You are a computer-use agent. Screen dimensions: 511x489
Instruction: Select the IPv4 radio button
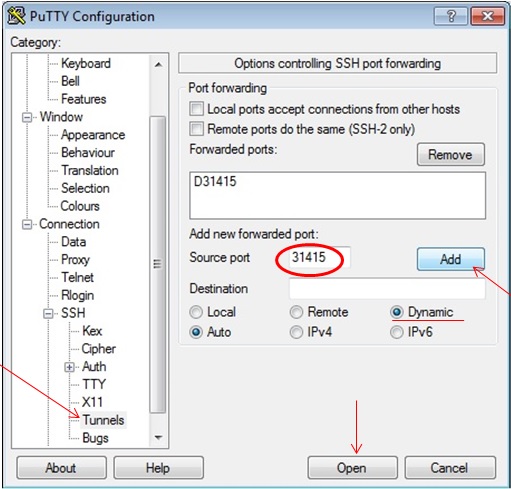[x=296, y=332]
